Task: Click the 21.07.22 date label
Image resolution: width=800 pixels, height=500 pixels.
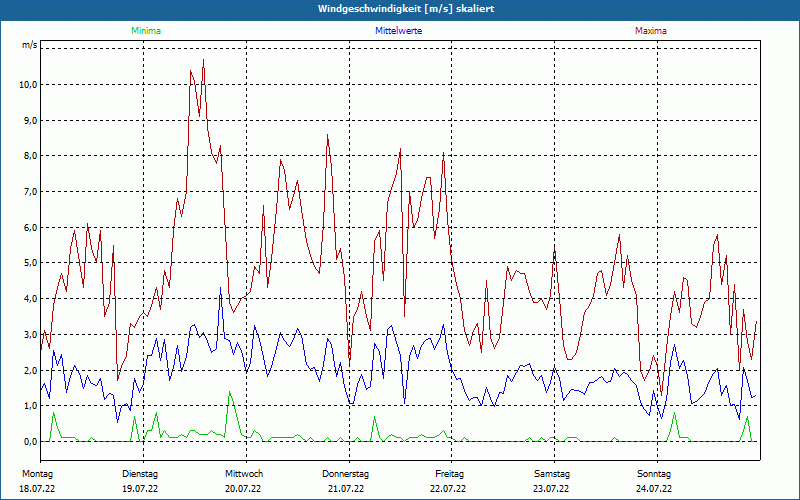Action: [x=346, y=489]
